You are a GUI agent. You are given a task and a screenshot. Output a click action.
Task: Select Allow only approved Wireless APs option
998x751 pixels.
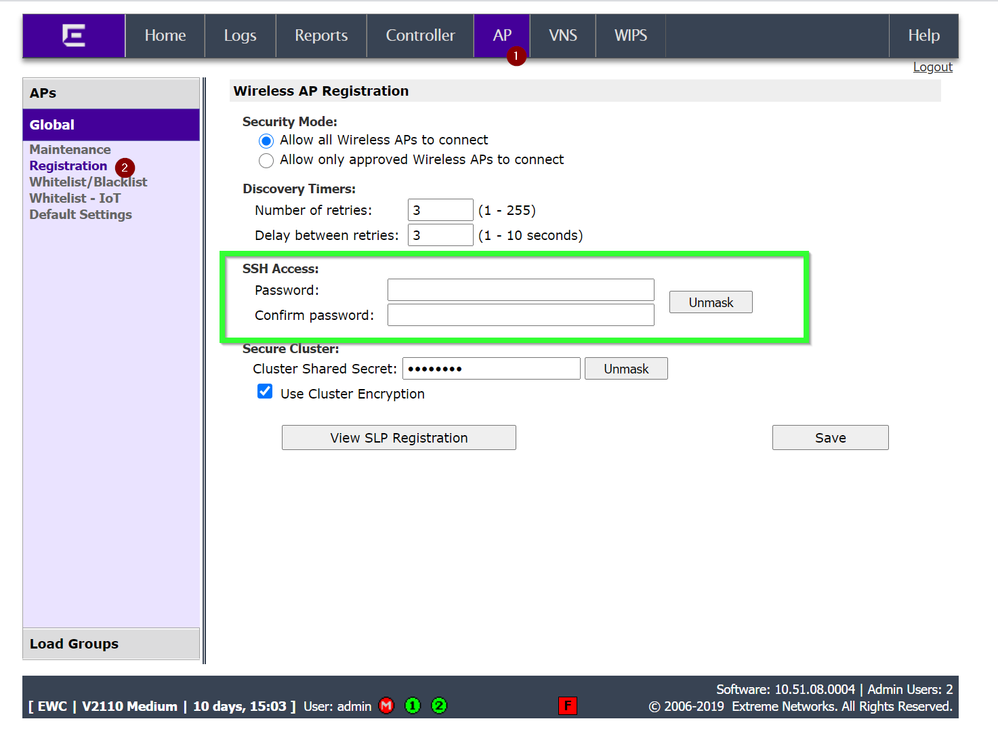pyautogui.click(x=266, y=160)
